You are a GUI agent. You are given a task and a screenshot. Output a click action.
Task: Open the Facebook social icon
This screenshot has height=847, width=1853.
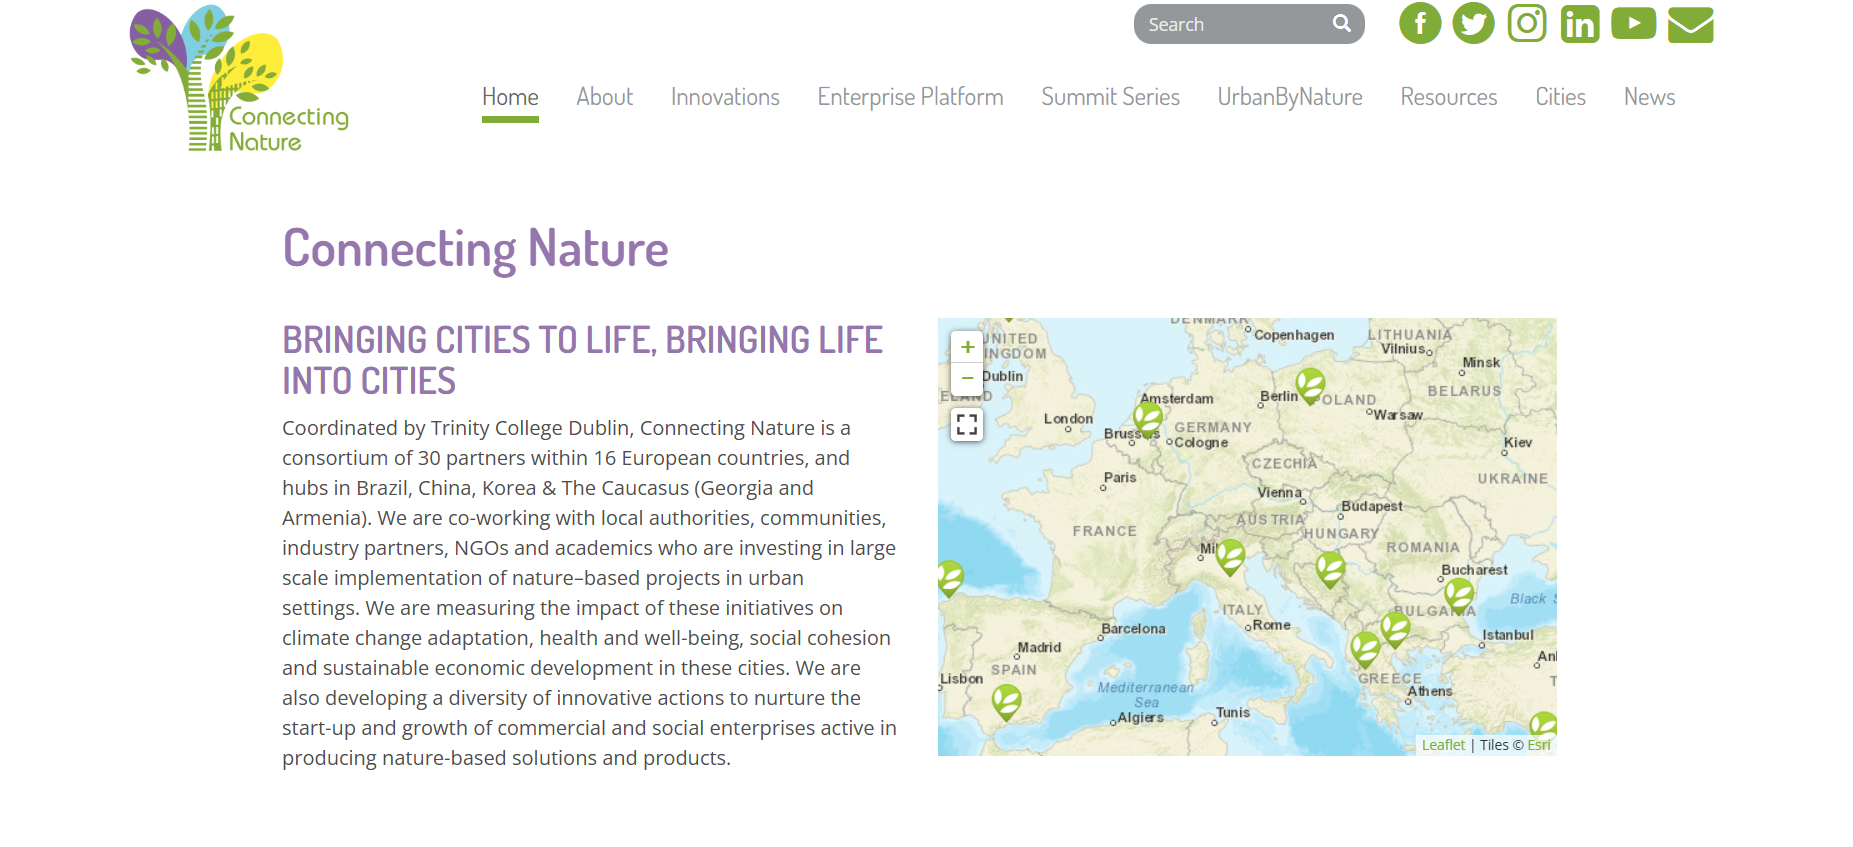(1419, 24)
